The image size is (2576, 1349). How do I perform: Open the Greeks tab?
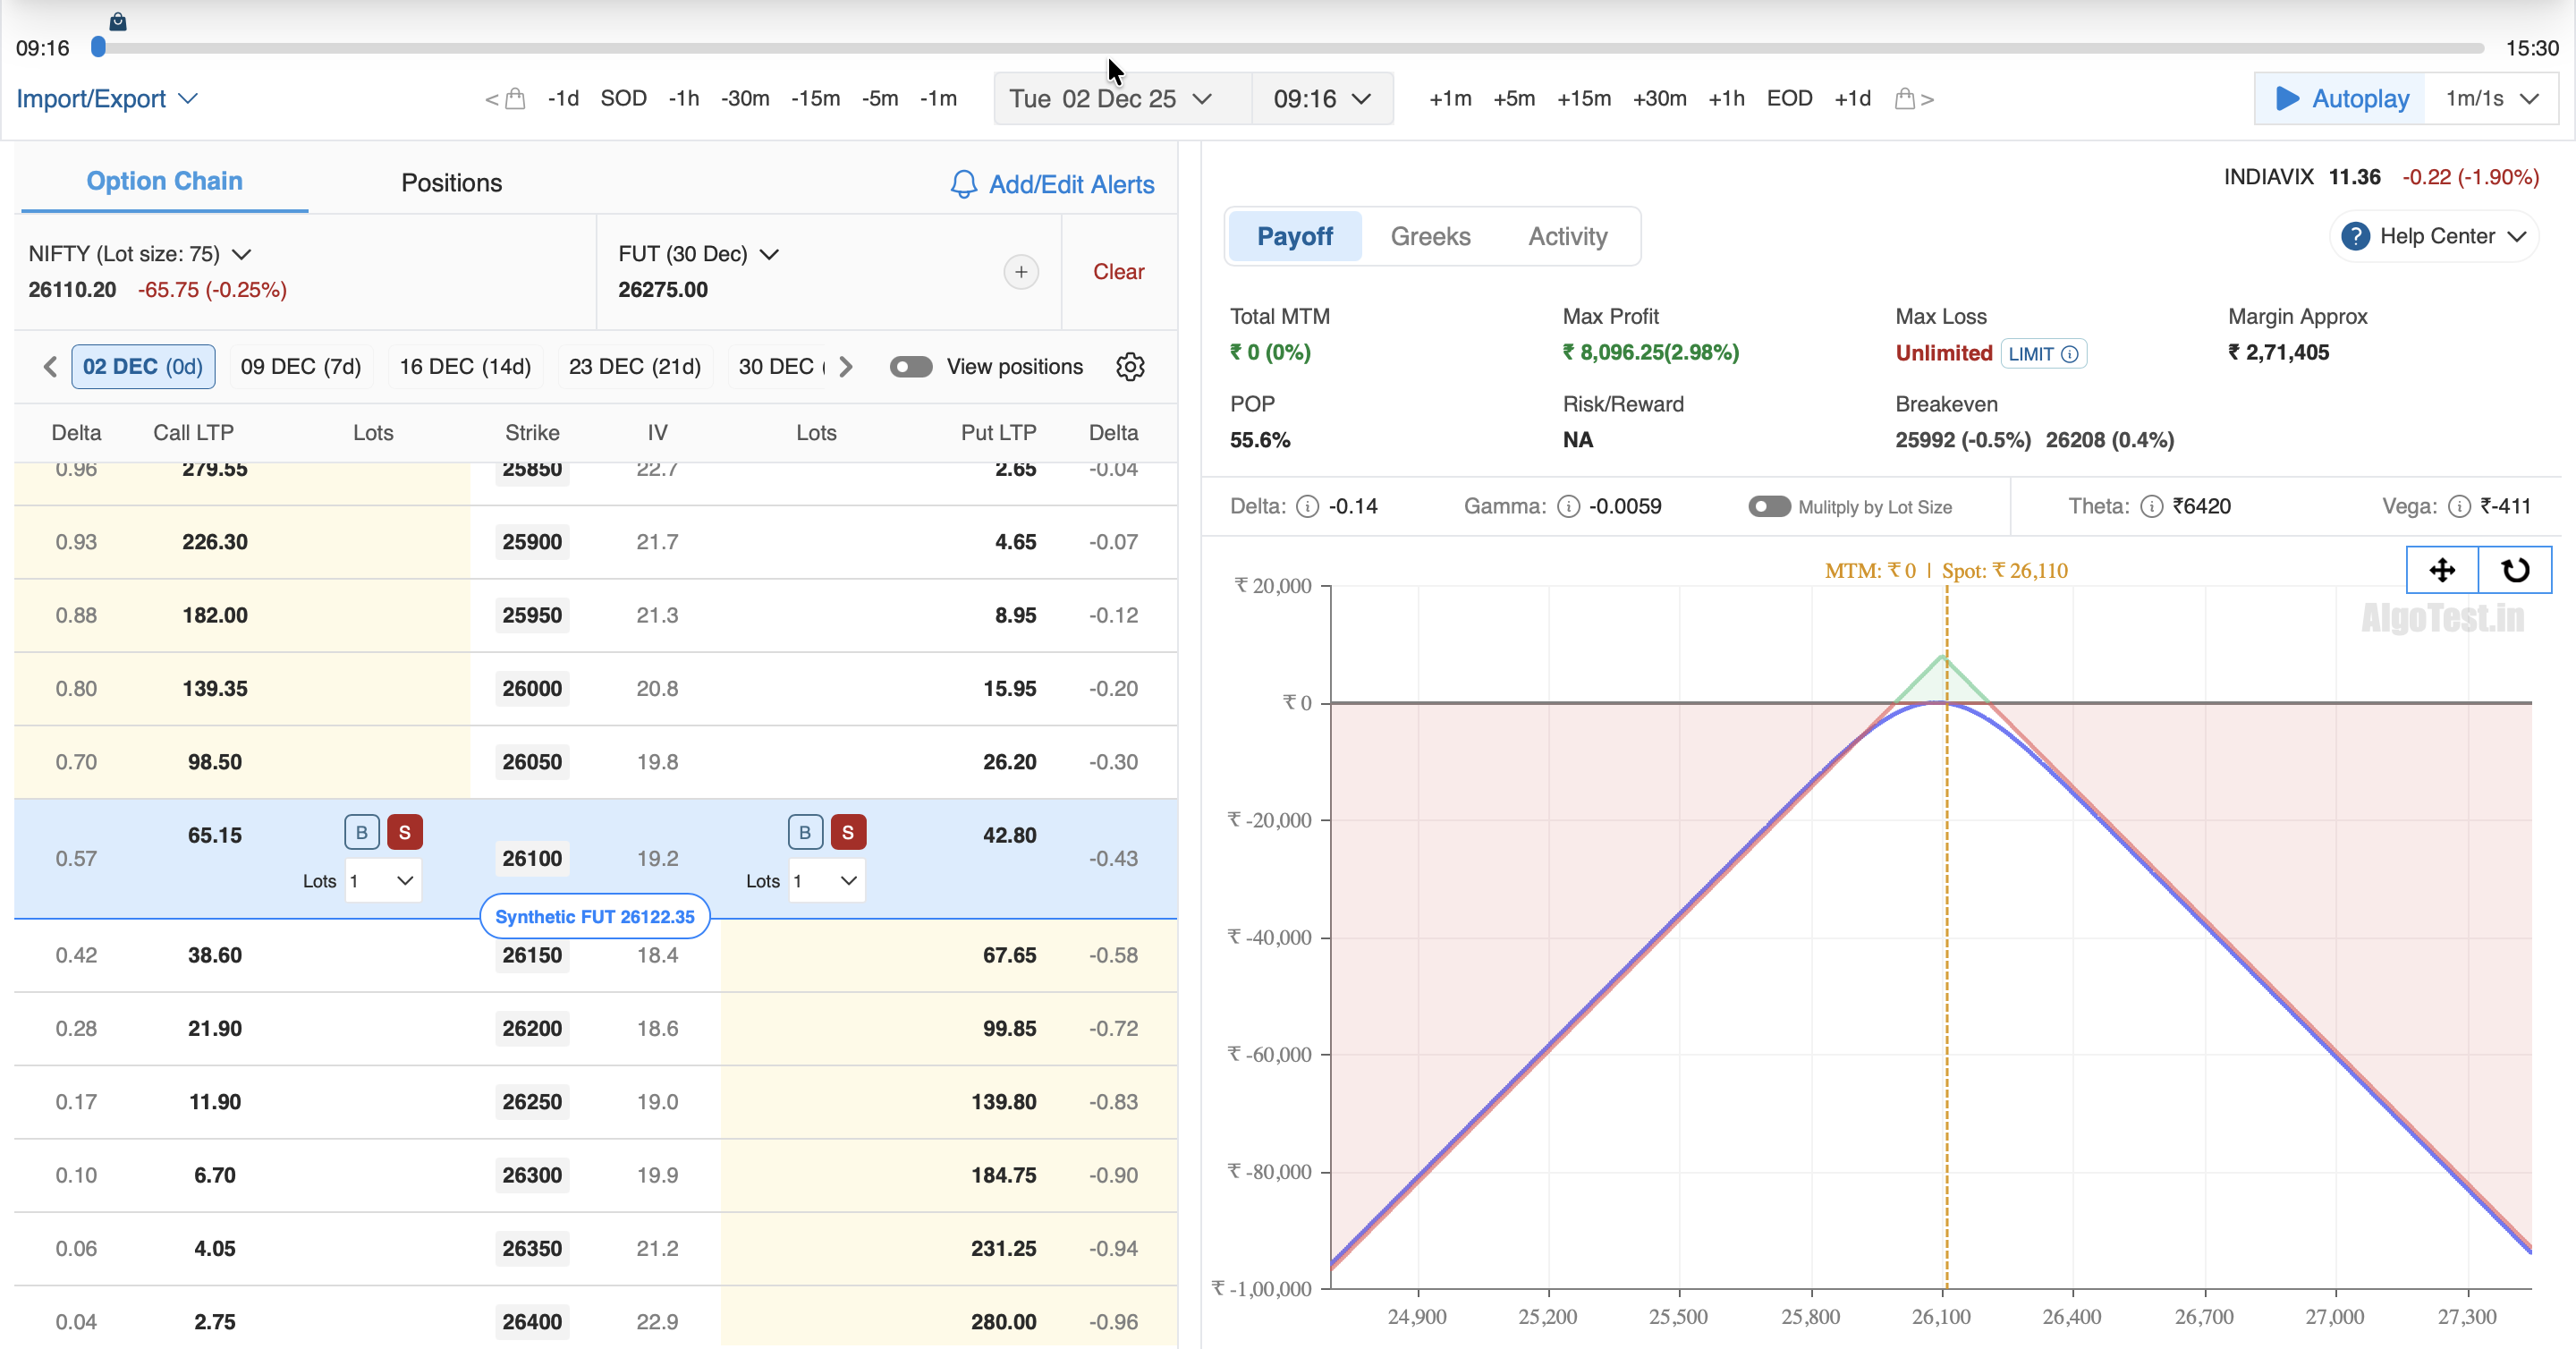(x=1430, y=237)
